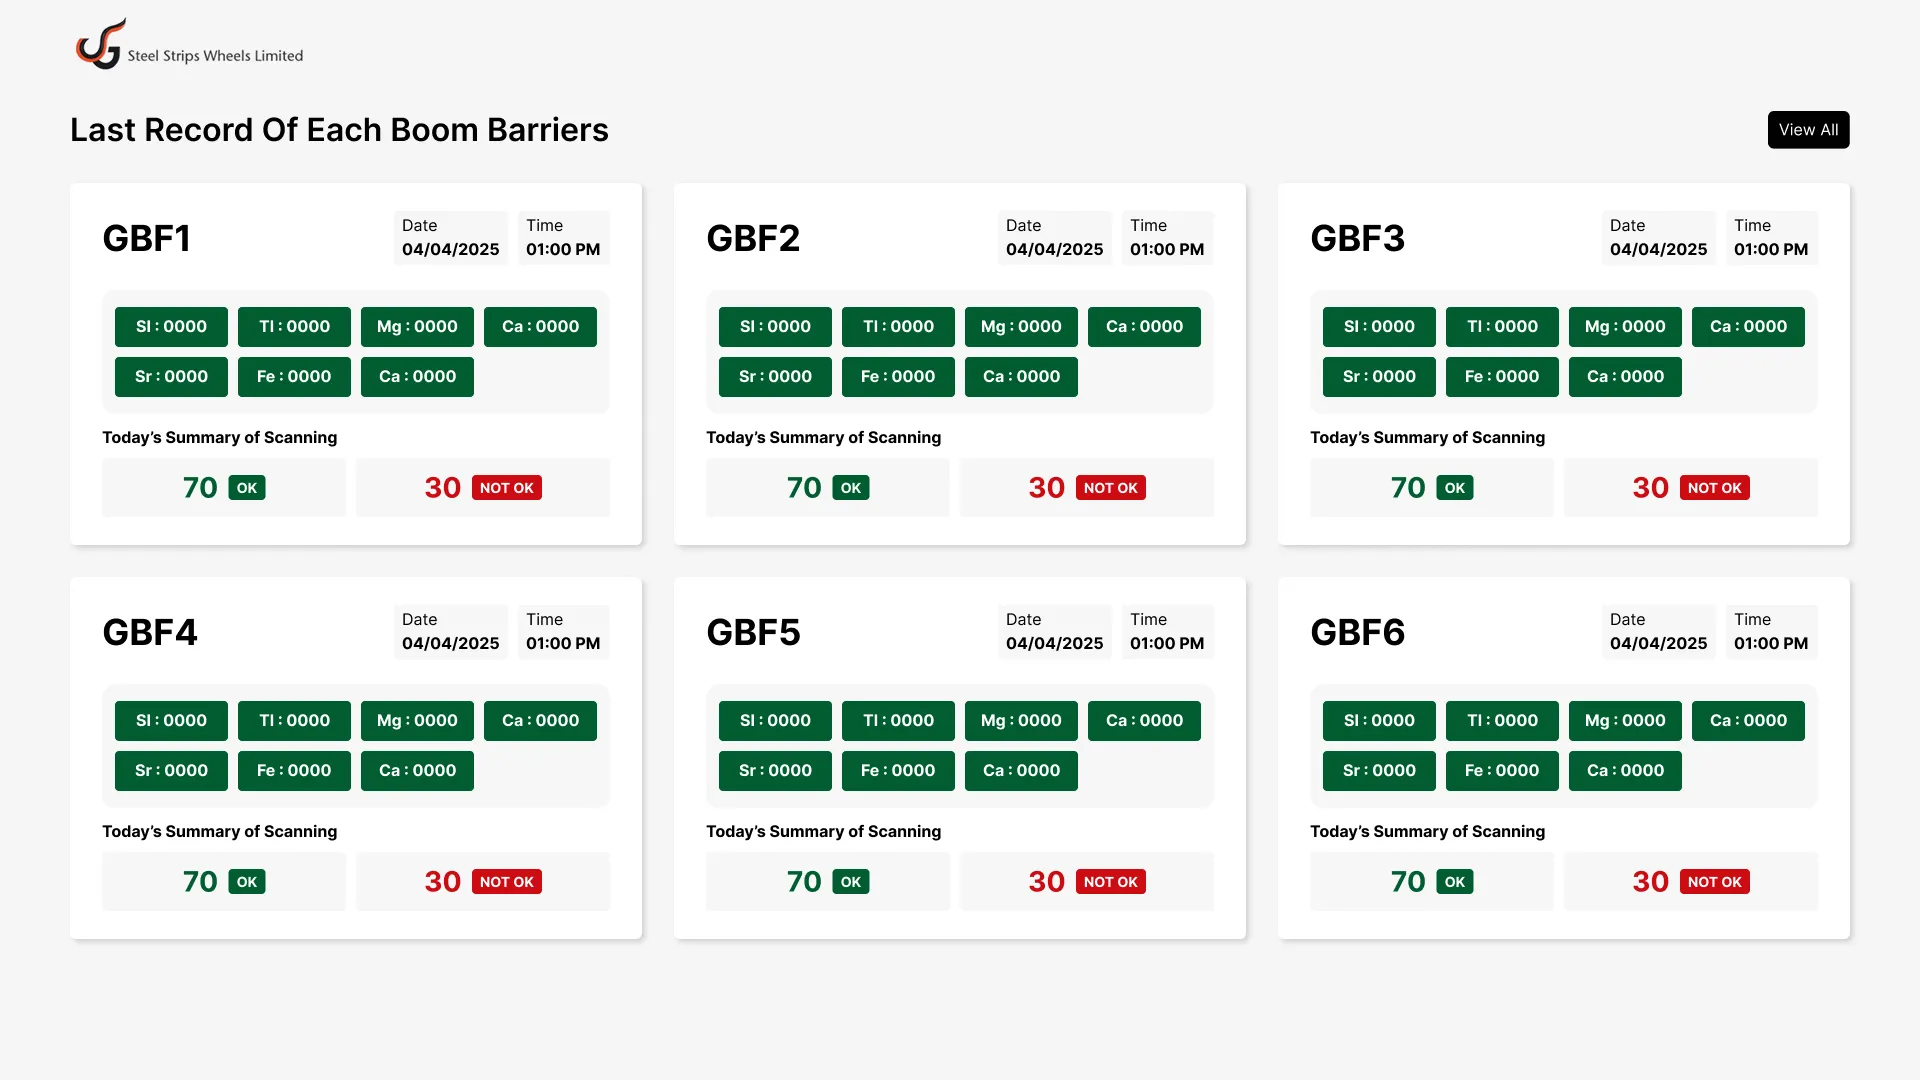
Task: Click the 70 OK score readout on GBF3
Action: tap(1431, 487)
